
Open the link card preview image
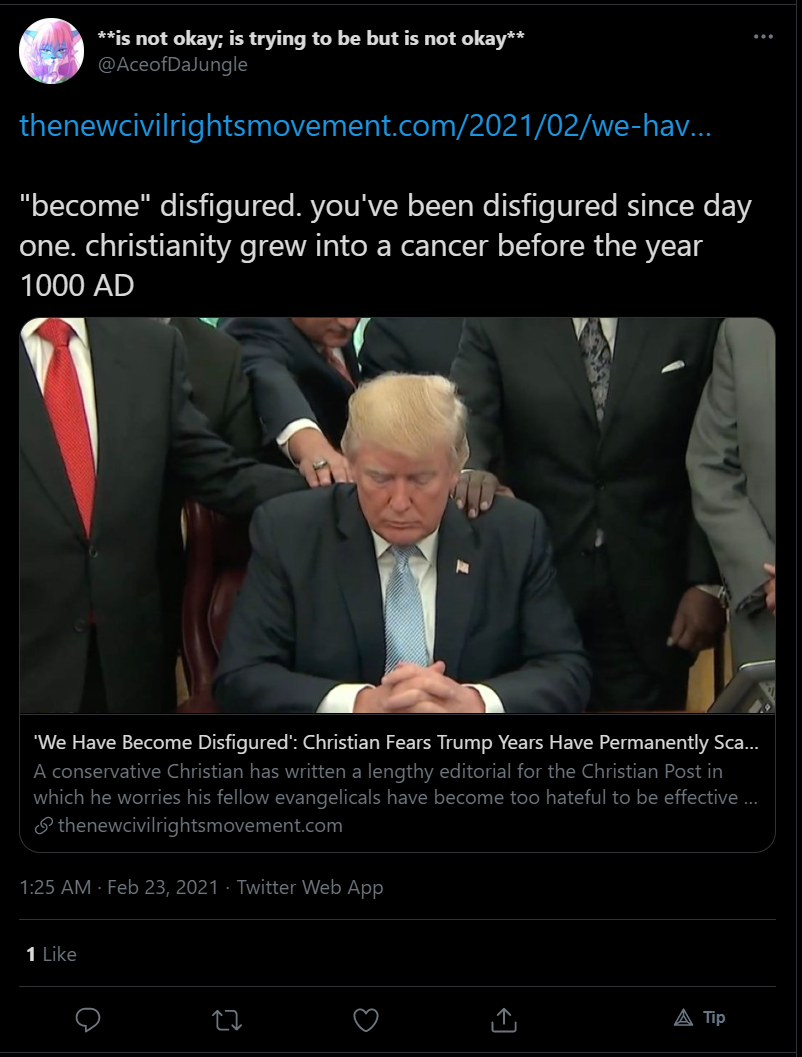pos(397,515)
